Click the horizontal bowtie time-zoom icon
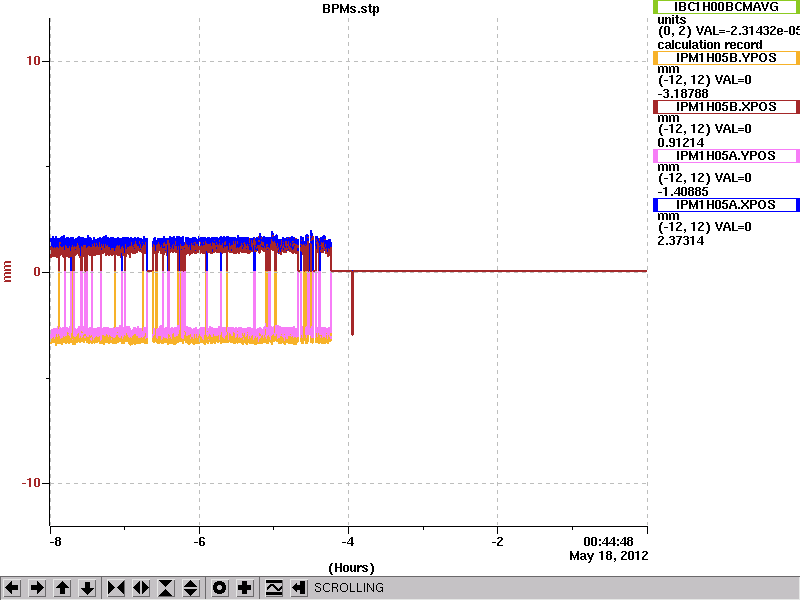The image size is (800, 600). click(116, 588)
